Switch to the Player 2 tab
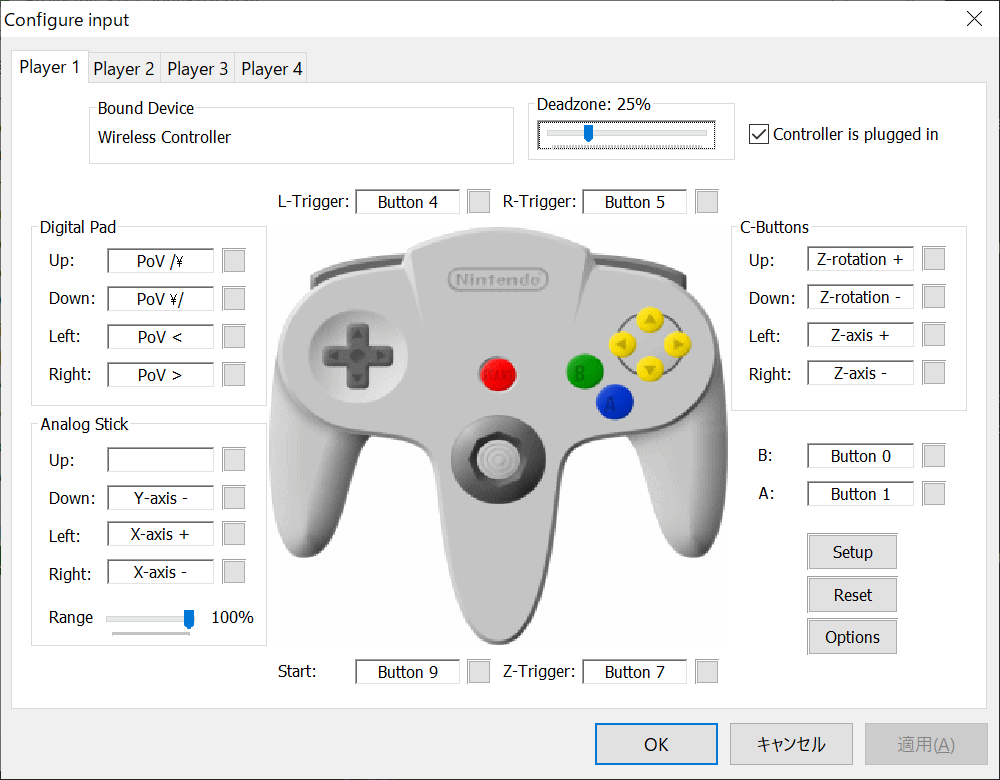Screen dimensions: 1000x780 124,68
